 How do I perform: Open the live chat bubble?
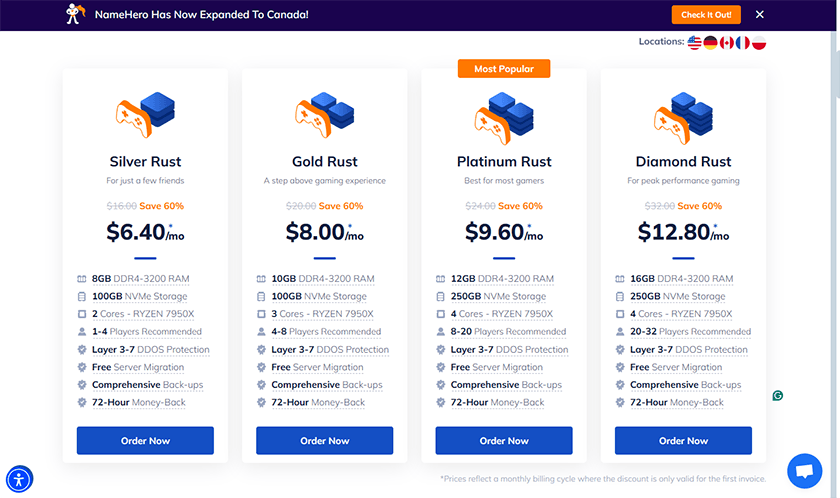click(x=805, y=471)
